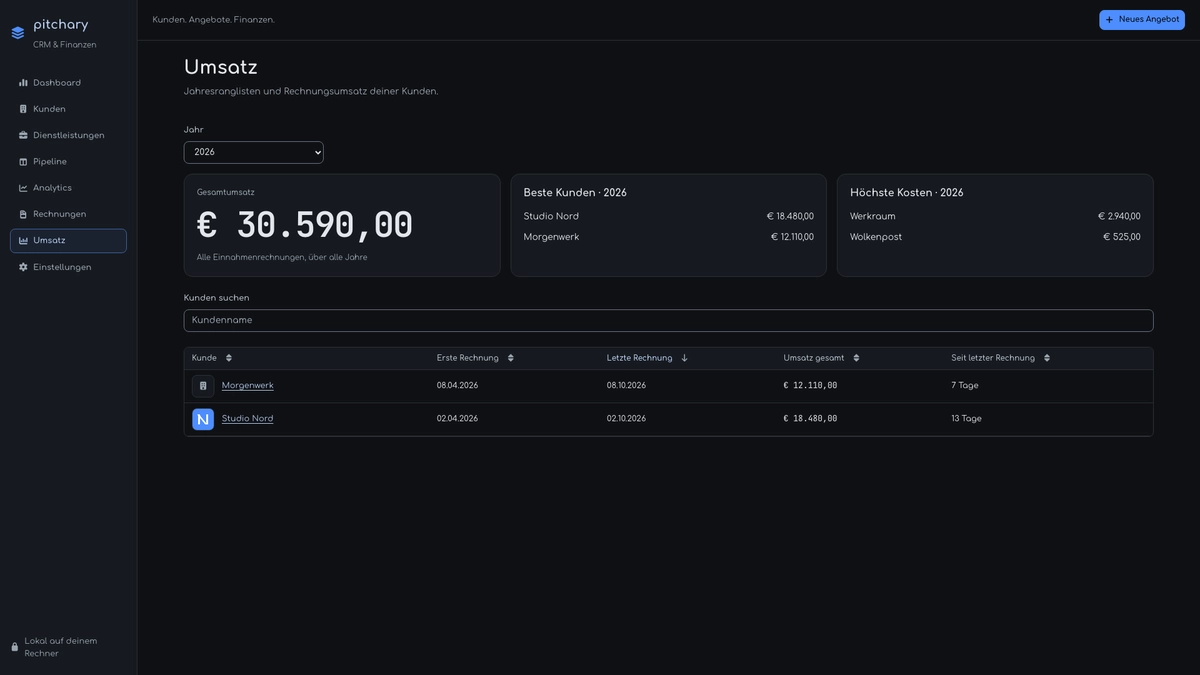Click the table cell € 12.110,00
This screenshot has height=675, width=1200.
[x=811, y=386]
